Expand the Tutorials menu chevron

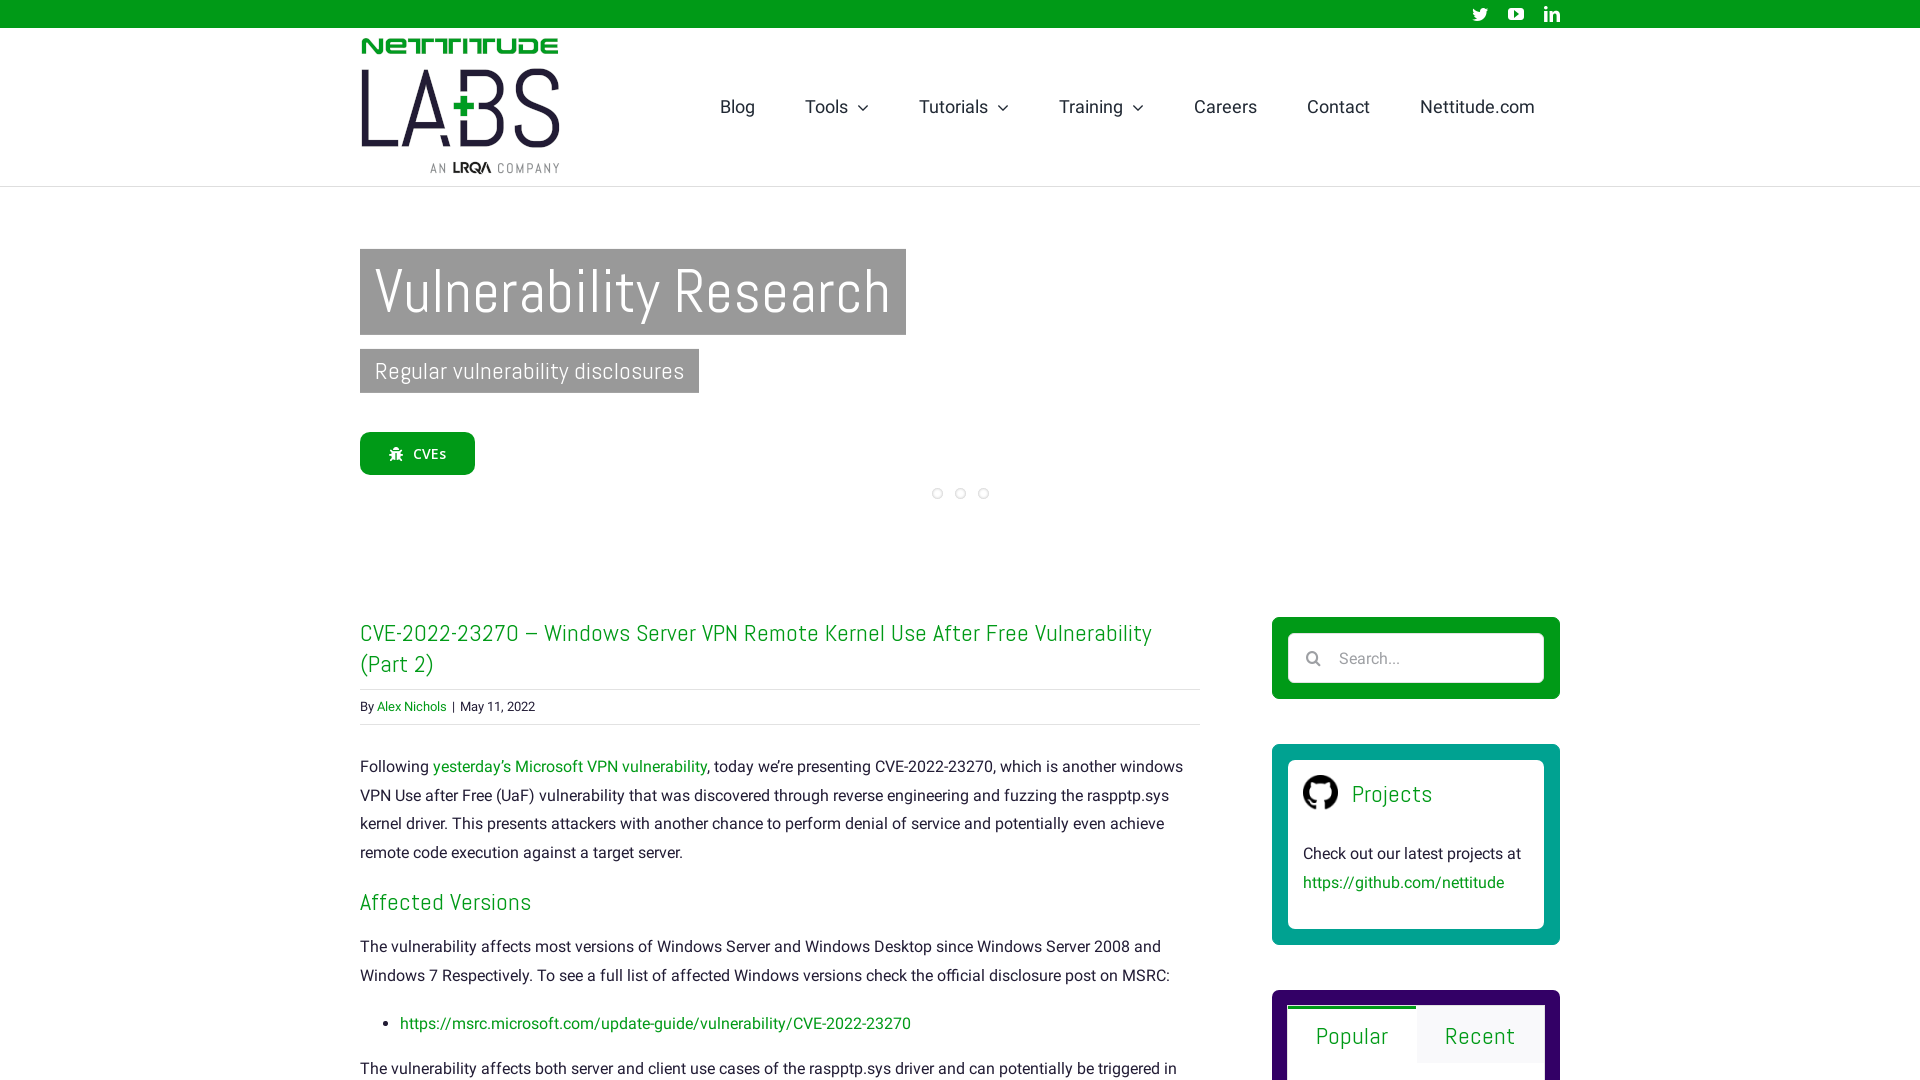click(x=1003, y=107)
